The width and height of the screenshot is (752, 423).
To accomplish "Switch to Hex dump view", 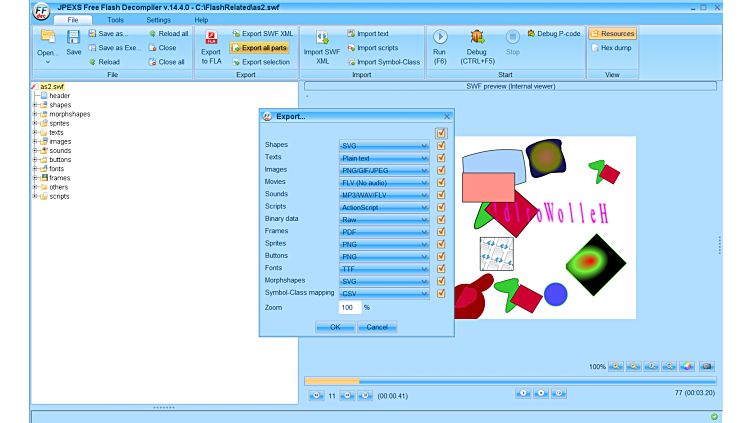I will pyautogui.click(x=611, y=48).
